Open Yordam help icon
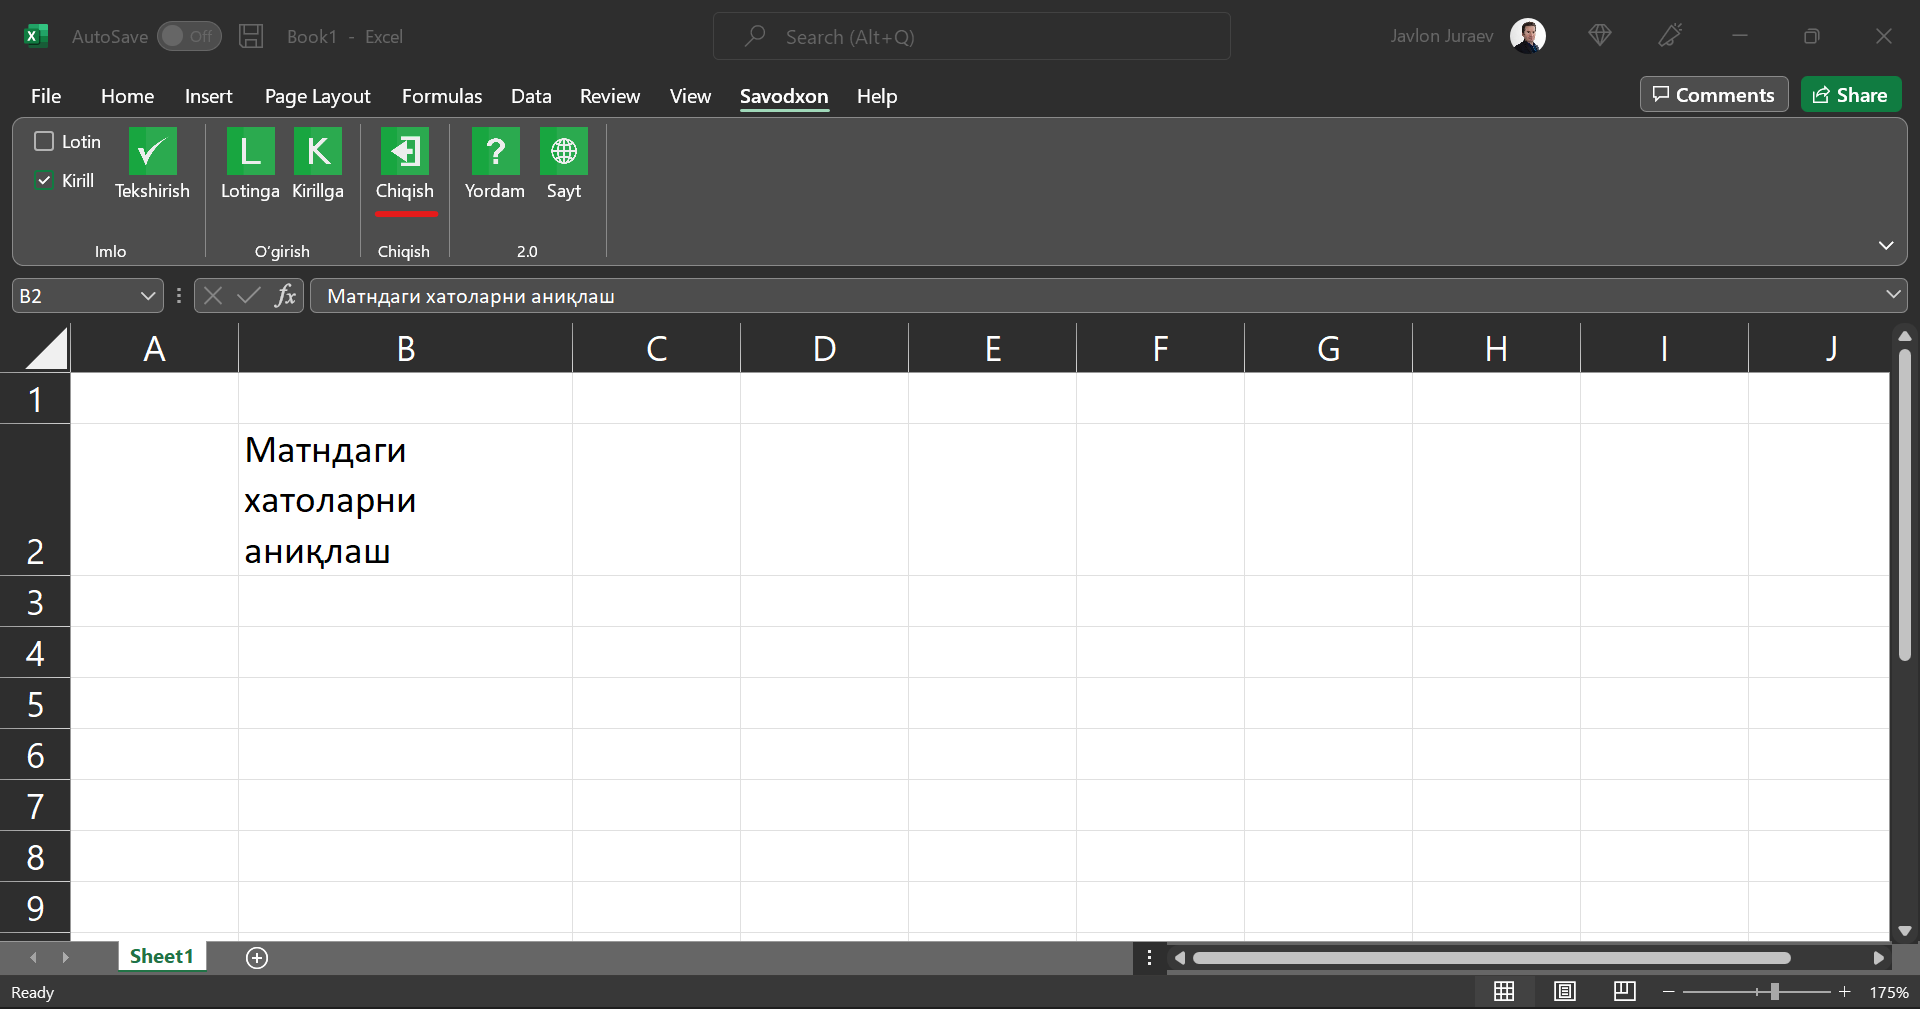Screen dimensions: 1920x1009 (495, 152)
